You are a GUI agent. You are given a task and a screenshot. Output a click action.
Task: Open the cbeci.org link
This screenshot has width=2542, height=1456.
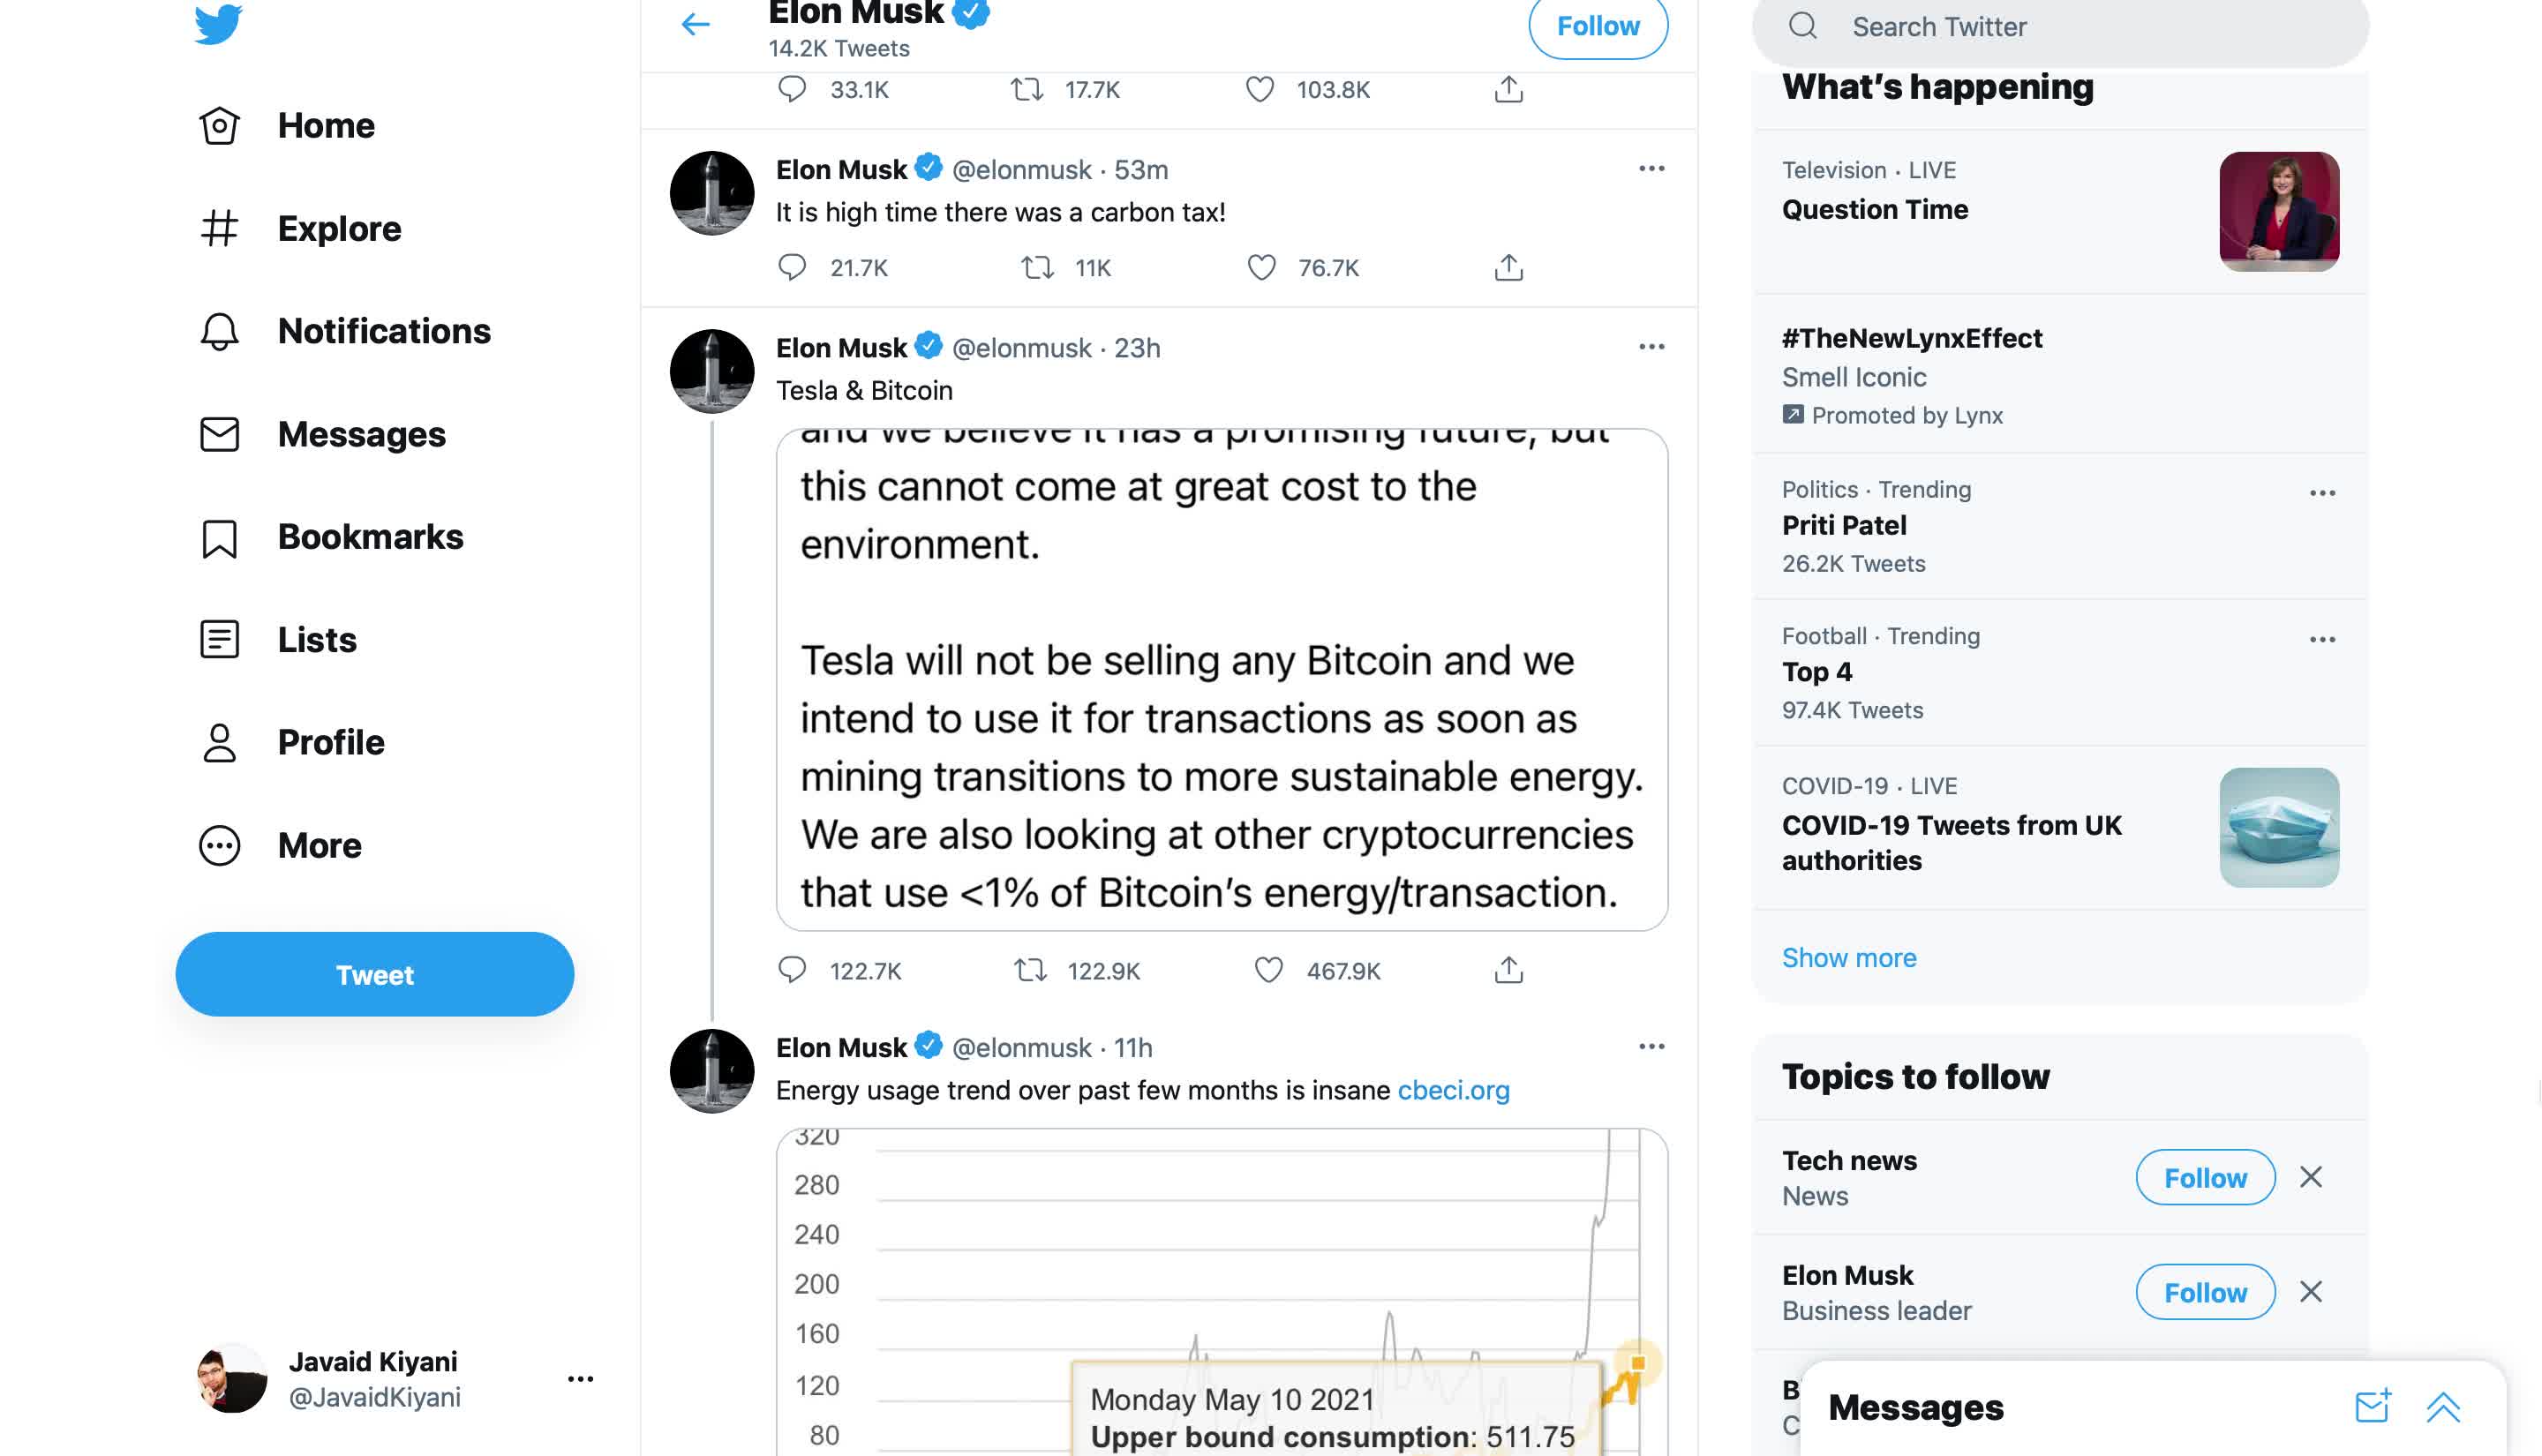pos(1453,1089)
